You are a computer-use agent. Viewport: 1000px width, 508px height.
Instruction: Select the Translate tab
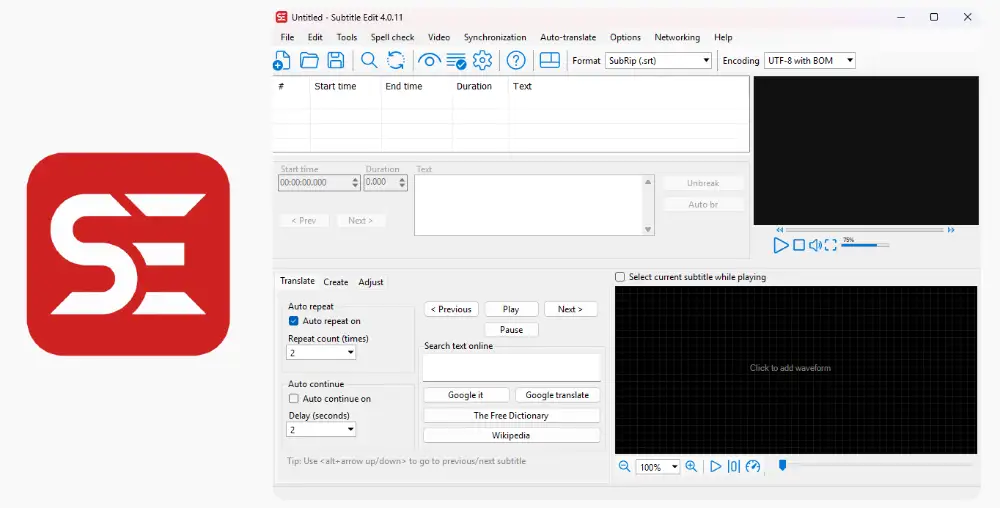pyautogui.click(x=297, y=281)
